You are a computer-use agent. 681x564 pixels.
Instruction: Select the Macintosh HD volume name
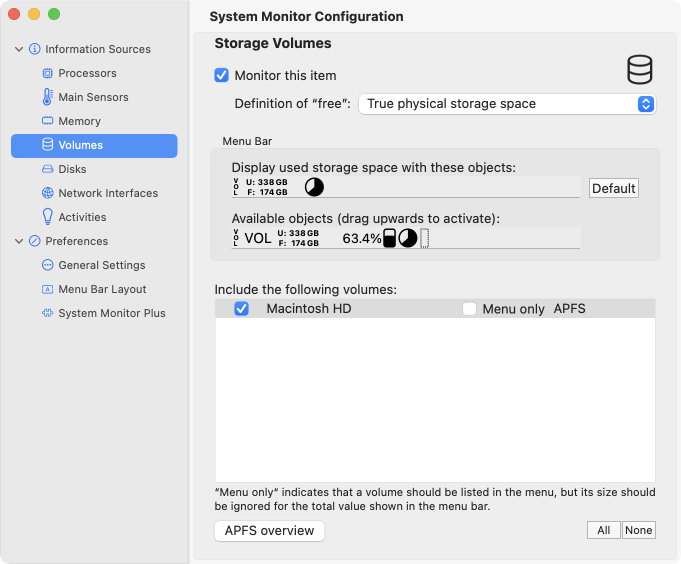[309, 309]
